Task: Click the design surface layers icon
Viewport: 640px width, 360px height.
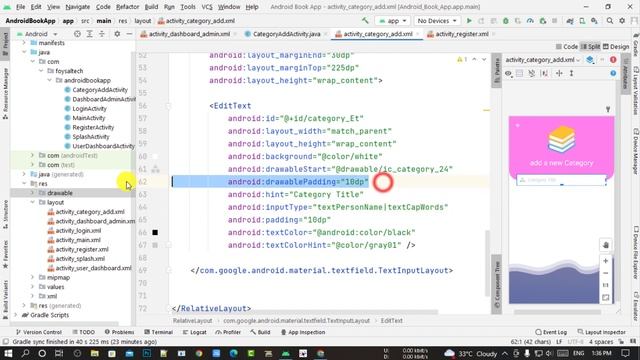Action: coord(590,60)
